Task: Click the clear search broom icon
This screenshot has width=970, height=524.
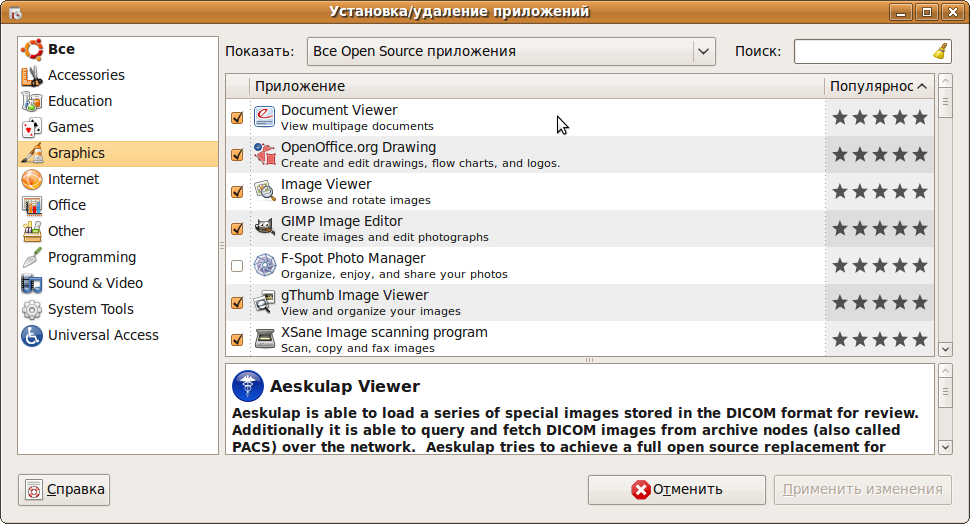Action: [939, 51]
